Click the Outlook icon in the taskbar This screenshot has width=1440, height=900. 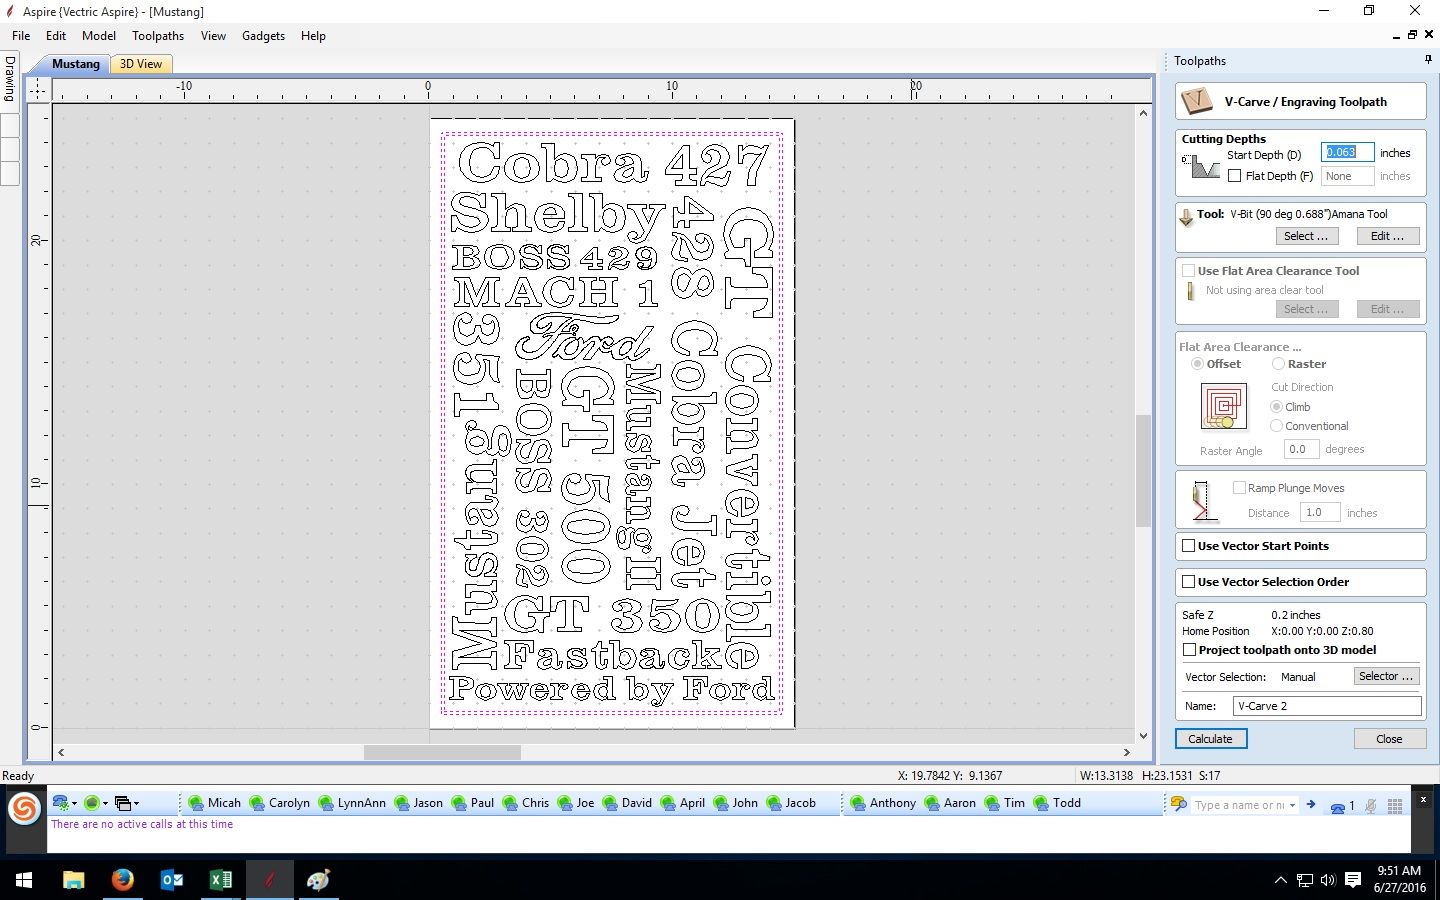point(172,879)
